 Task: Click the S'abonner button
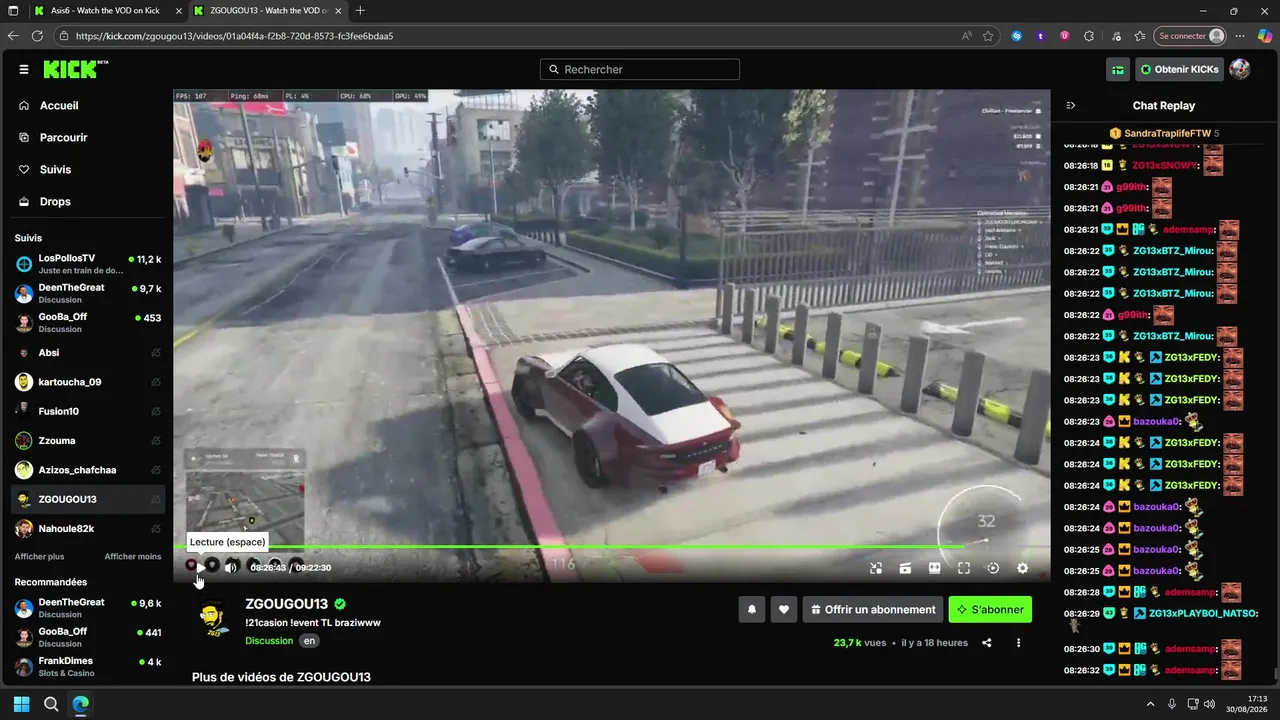coord(990,609)
